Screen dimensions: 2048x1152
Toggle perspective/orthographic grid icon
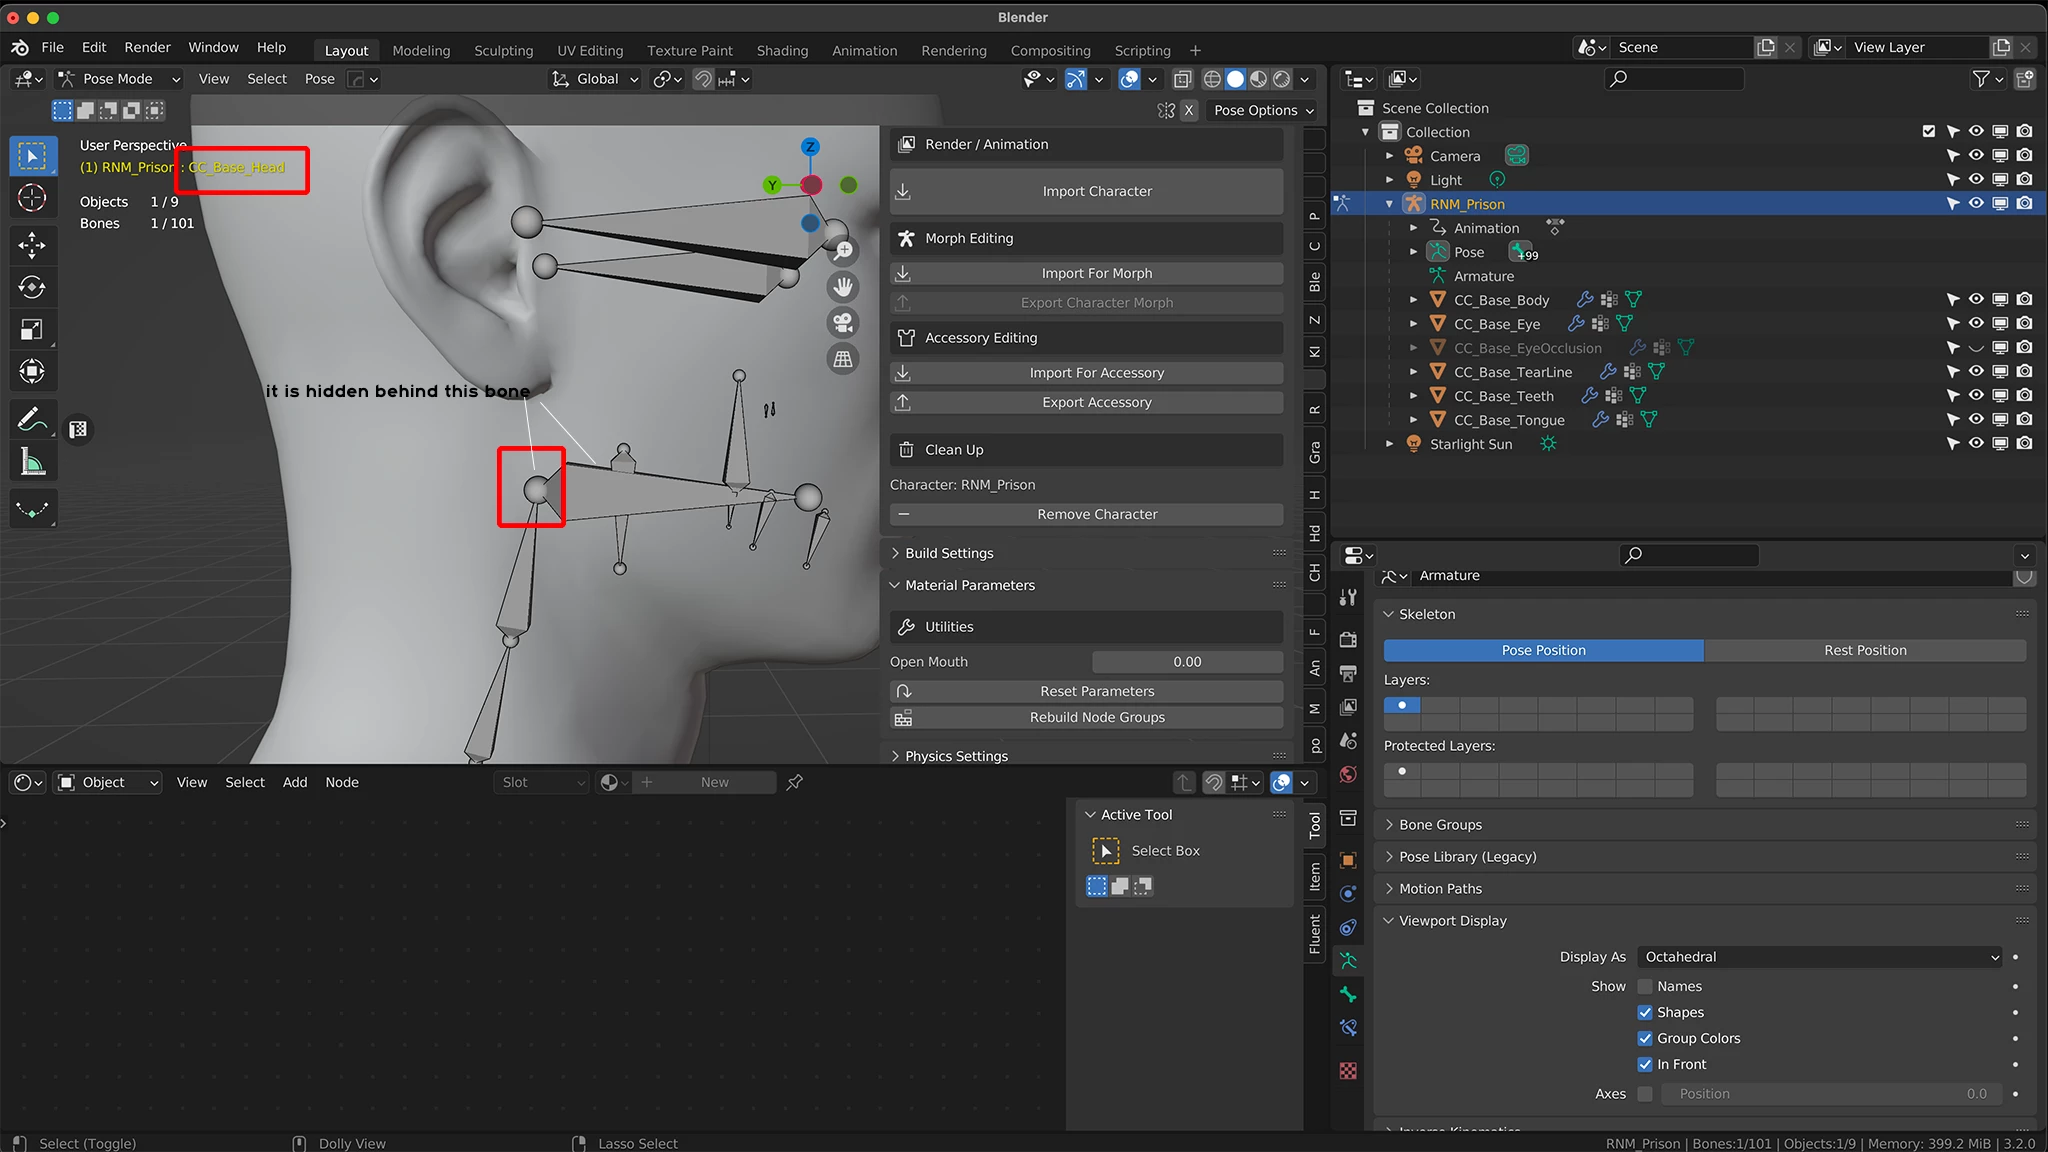click(x=843, y=359)
